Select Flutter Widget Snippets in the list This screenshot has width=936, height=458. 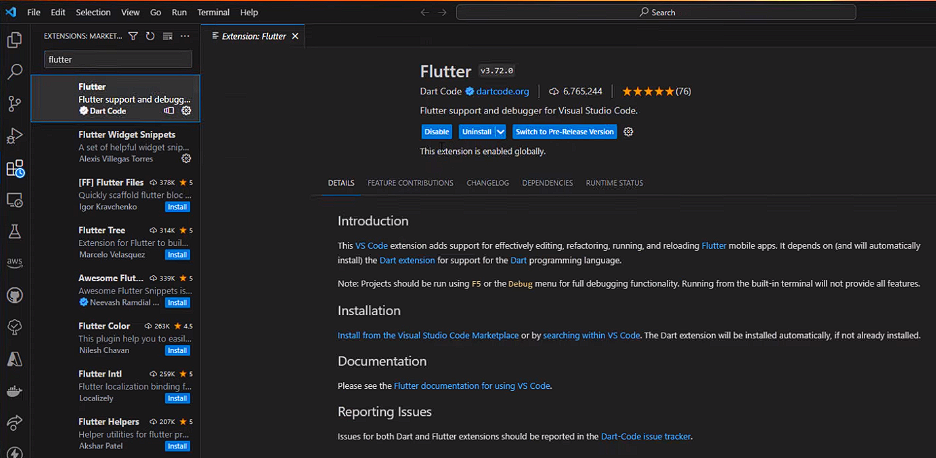[x=115, y=146]
